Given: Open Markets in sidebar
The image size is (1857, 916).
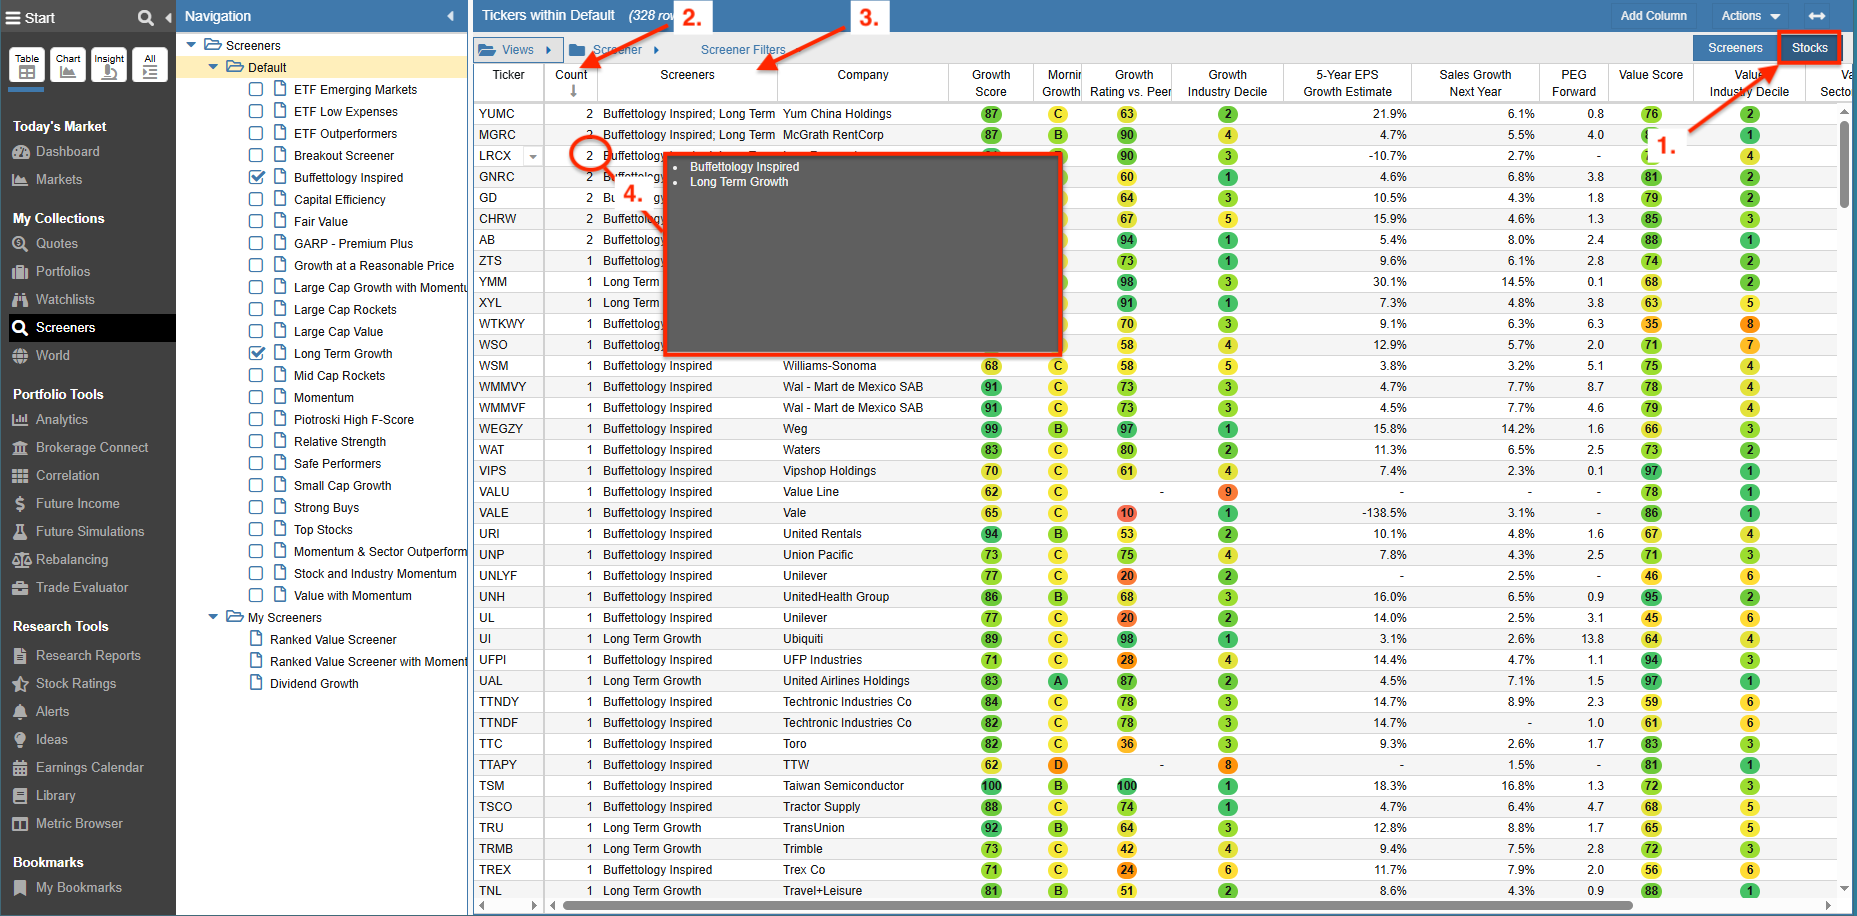Looking at the screenshot, I should tap(59, 180).
